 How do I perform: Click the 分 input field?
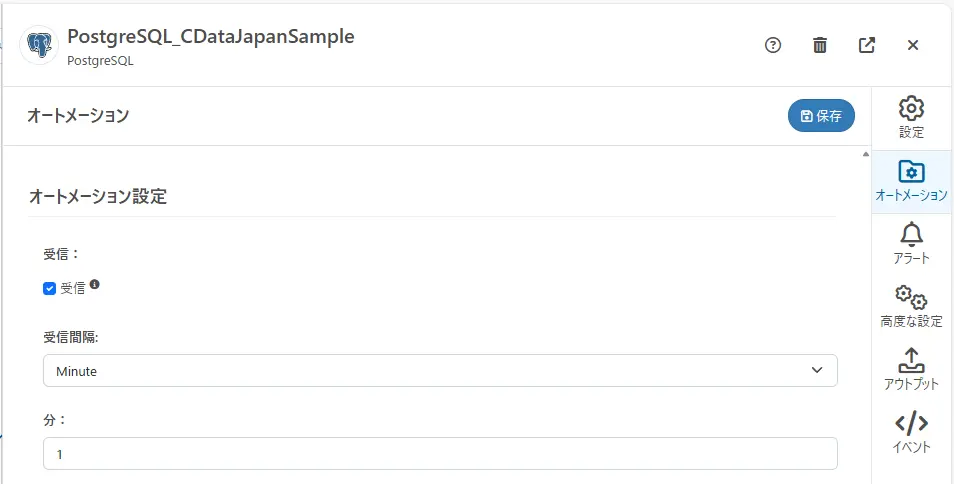[440, 454]
